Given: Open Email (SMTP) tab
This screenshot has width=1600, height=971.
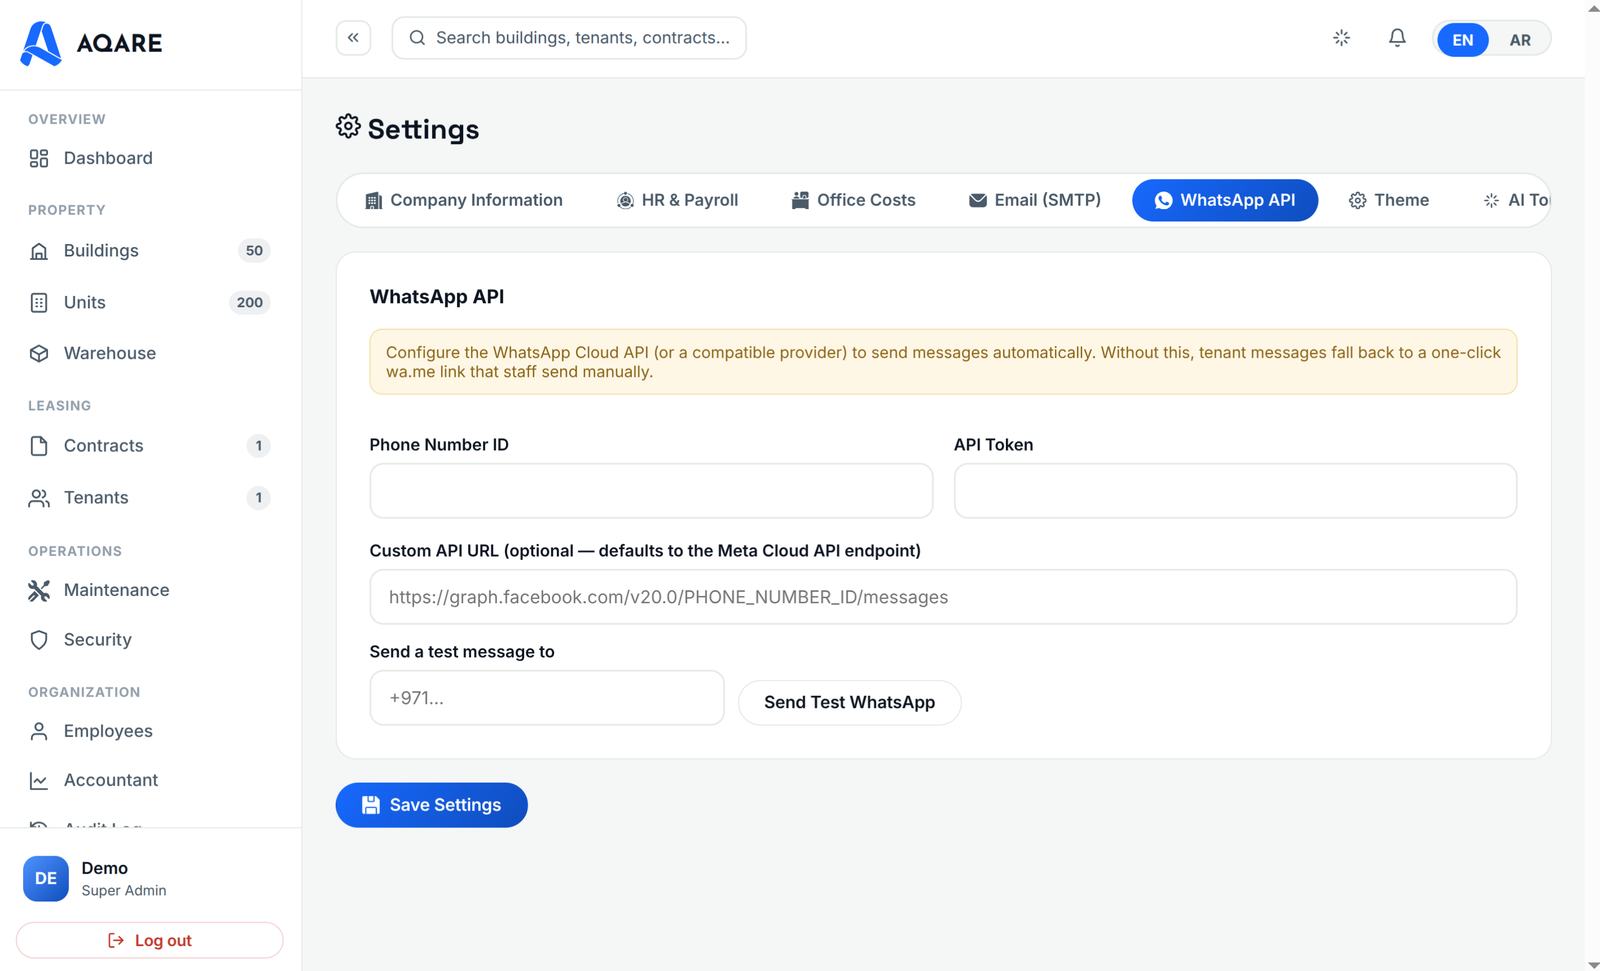Looking at the screenshot, I should pyautogui.click(x=1034, y=200).
